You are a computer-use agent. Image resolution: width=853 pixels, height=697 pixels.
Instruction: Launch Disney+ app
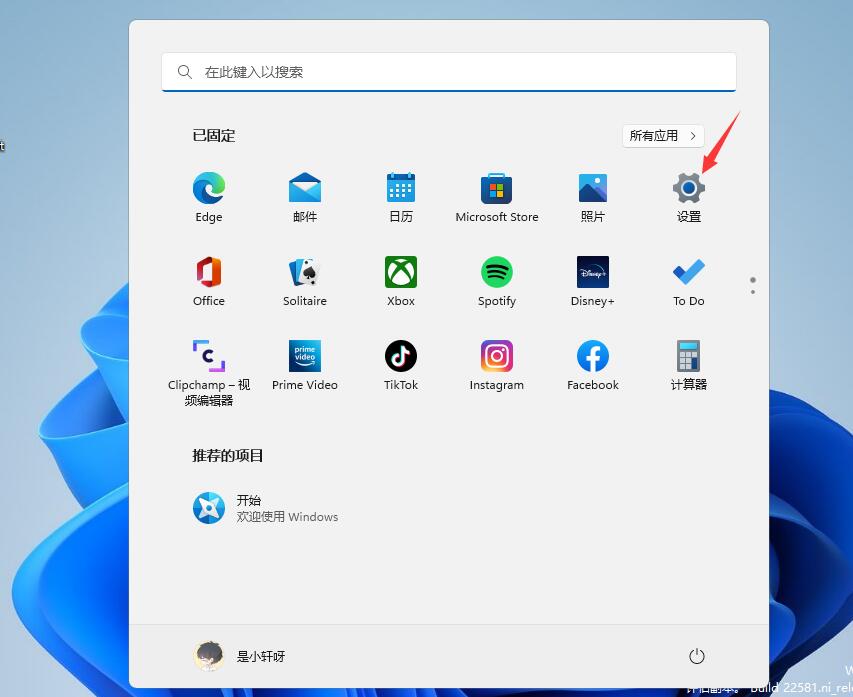point(592,272)
